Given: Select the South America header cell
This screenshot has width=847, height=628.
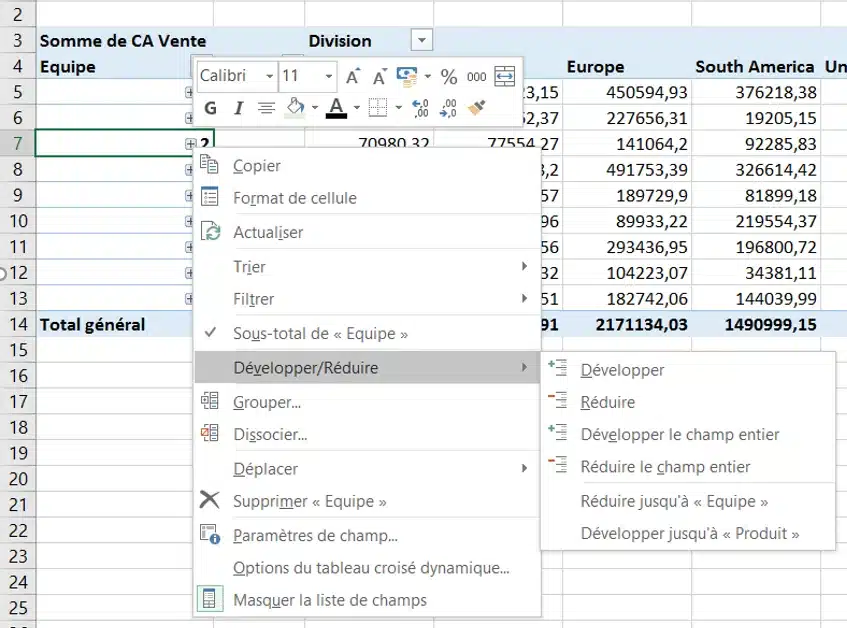Looking at the screenshot, I should click(x=756, y=67).
